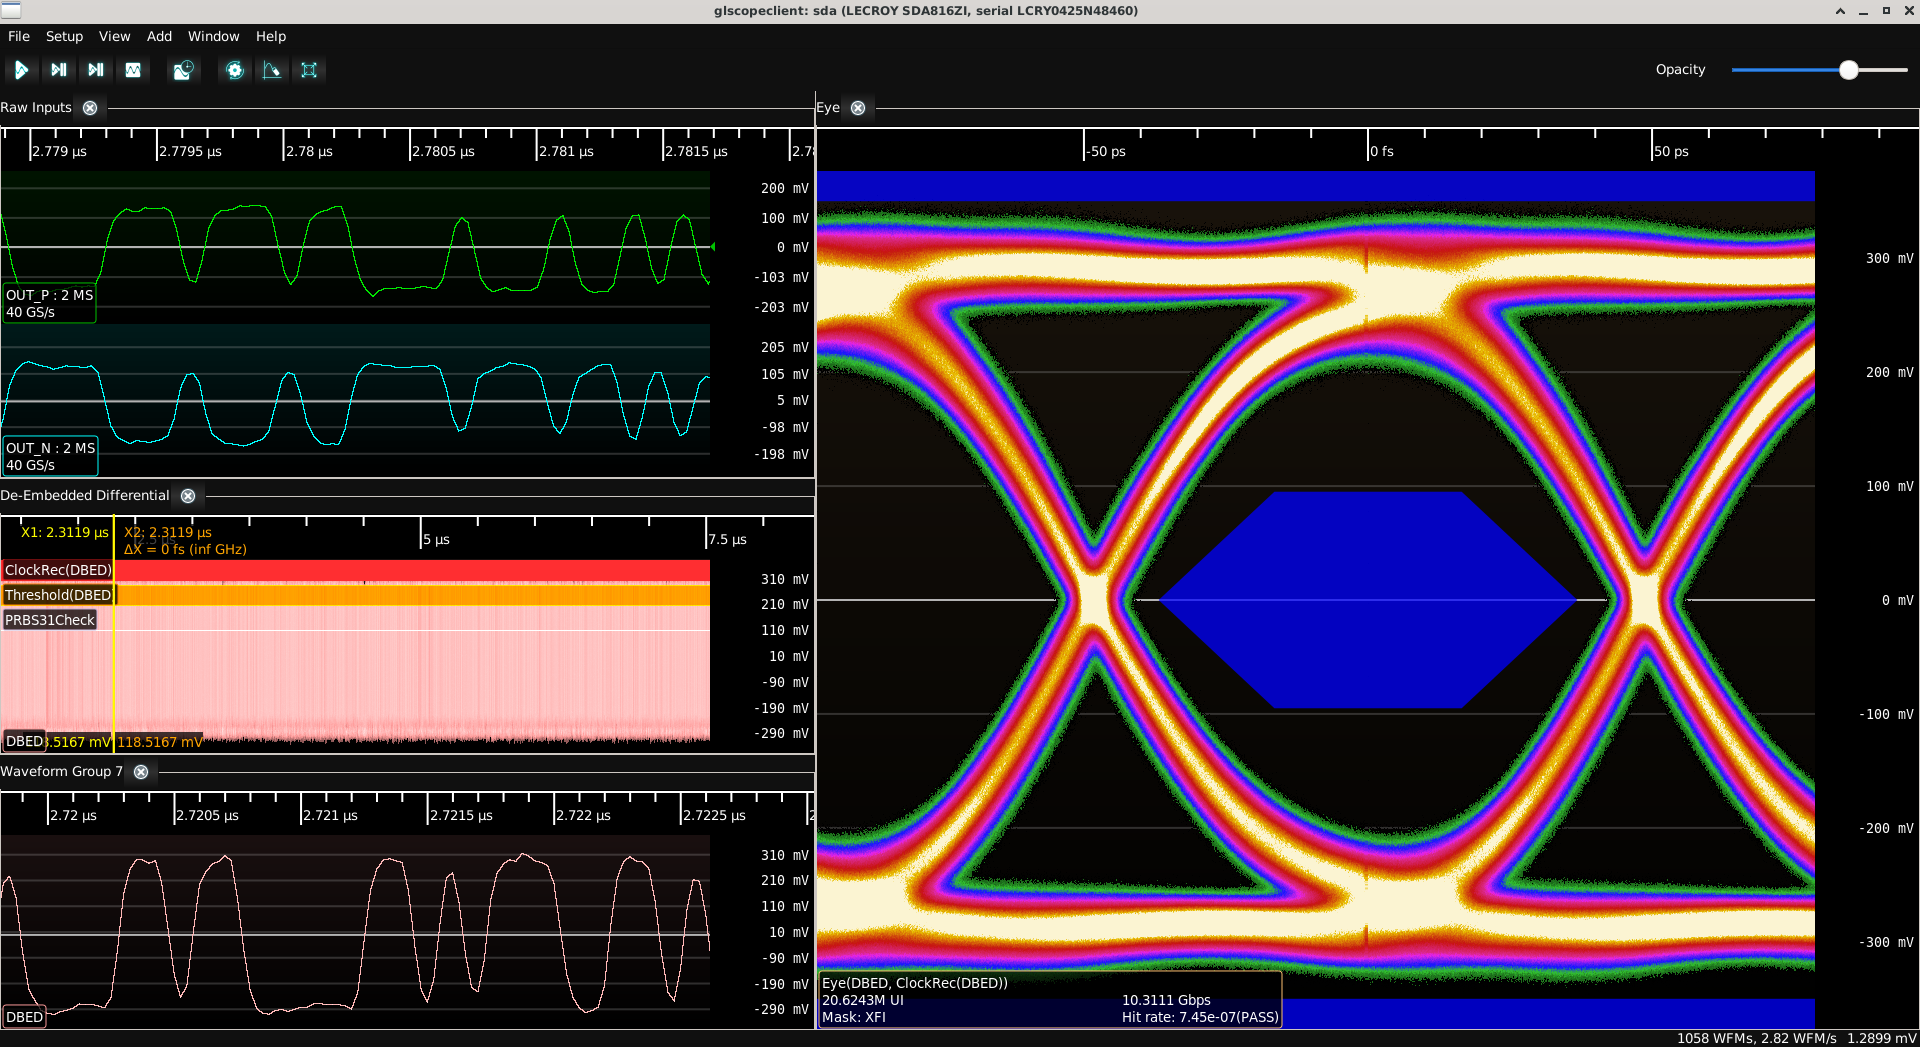
Task: Click the ClockRec(DBED) channel label
Action: [58, 570]
